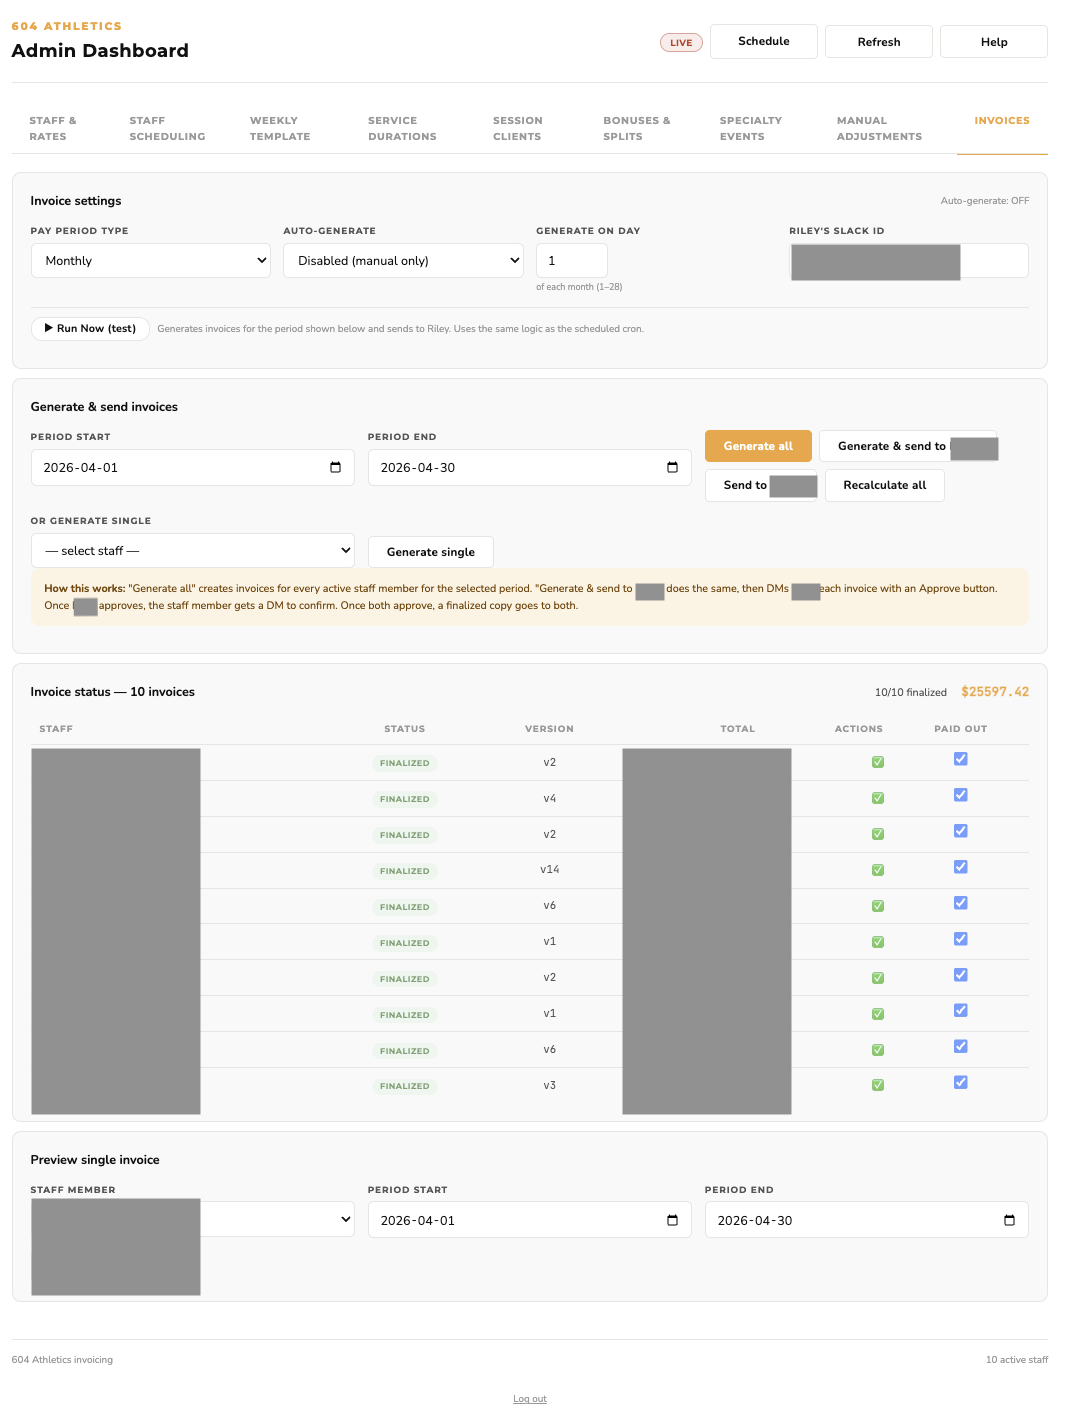Click Generate single button
The height and width of the screenshot is (1423, 1065).
[x=431, y=552]
